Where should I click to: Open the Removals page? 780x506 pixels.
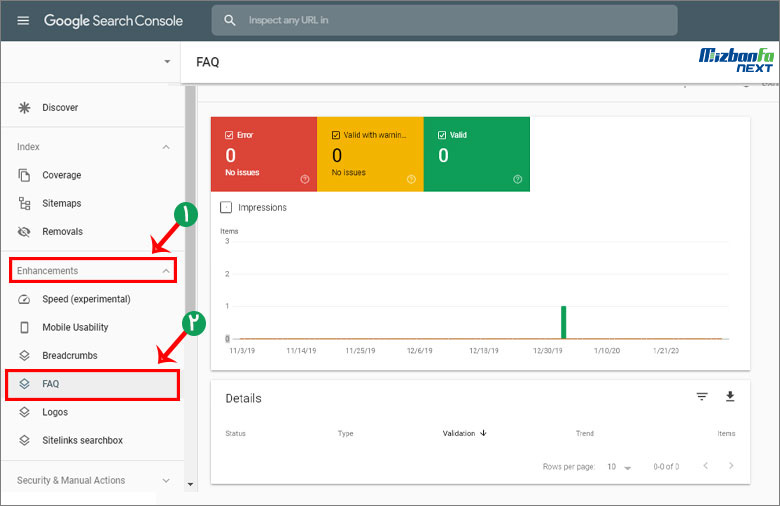[x=62, y=231]
